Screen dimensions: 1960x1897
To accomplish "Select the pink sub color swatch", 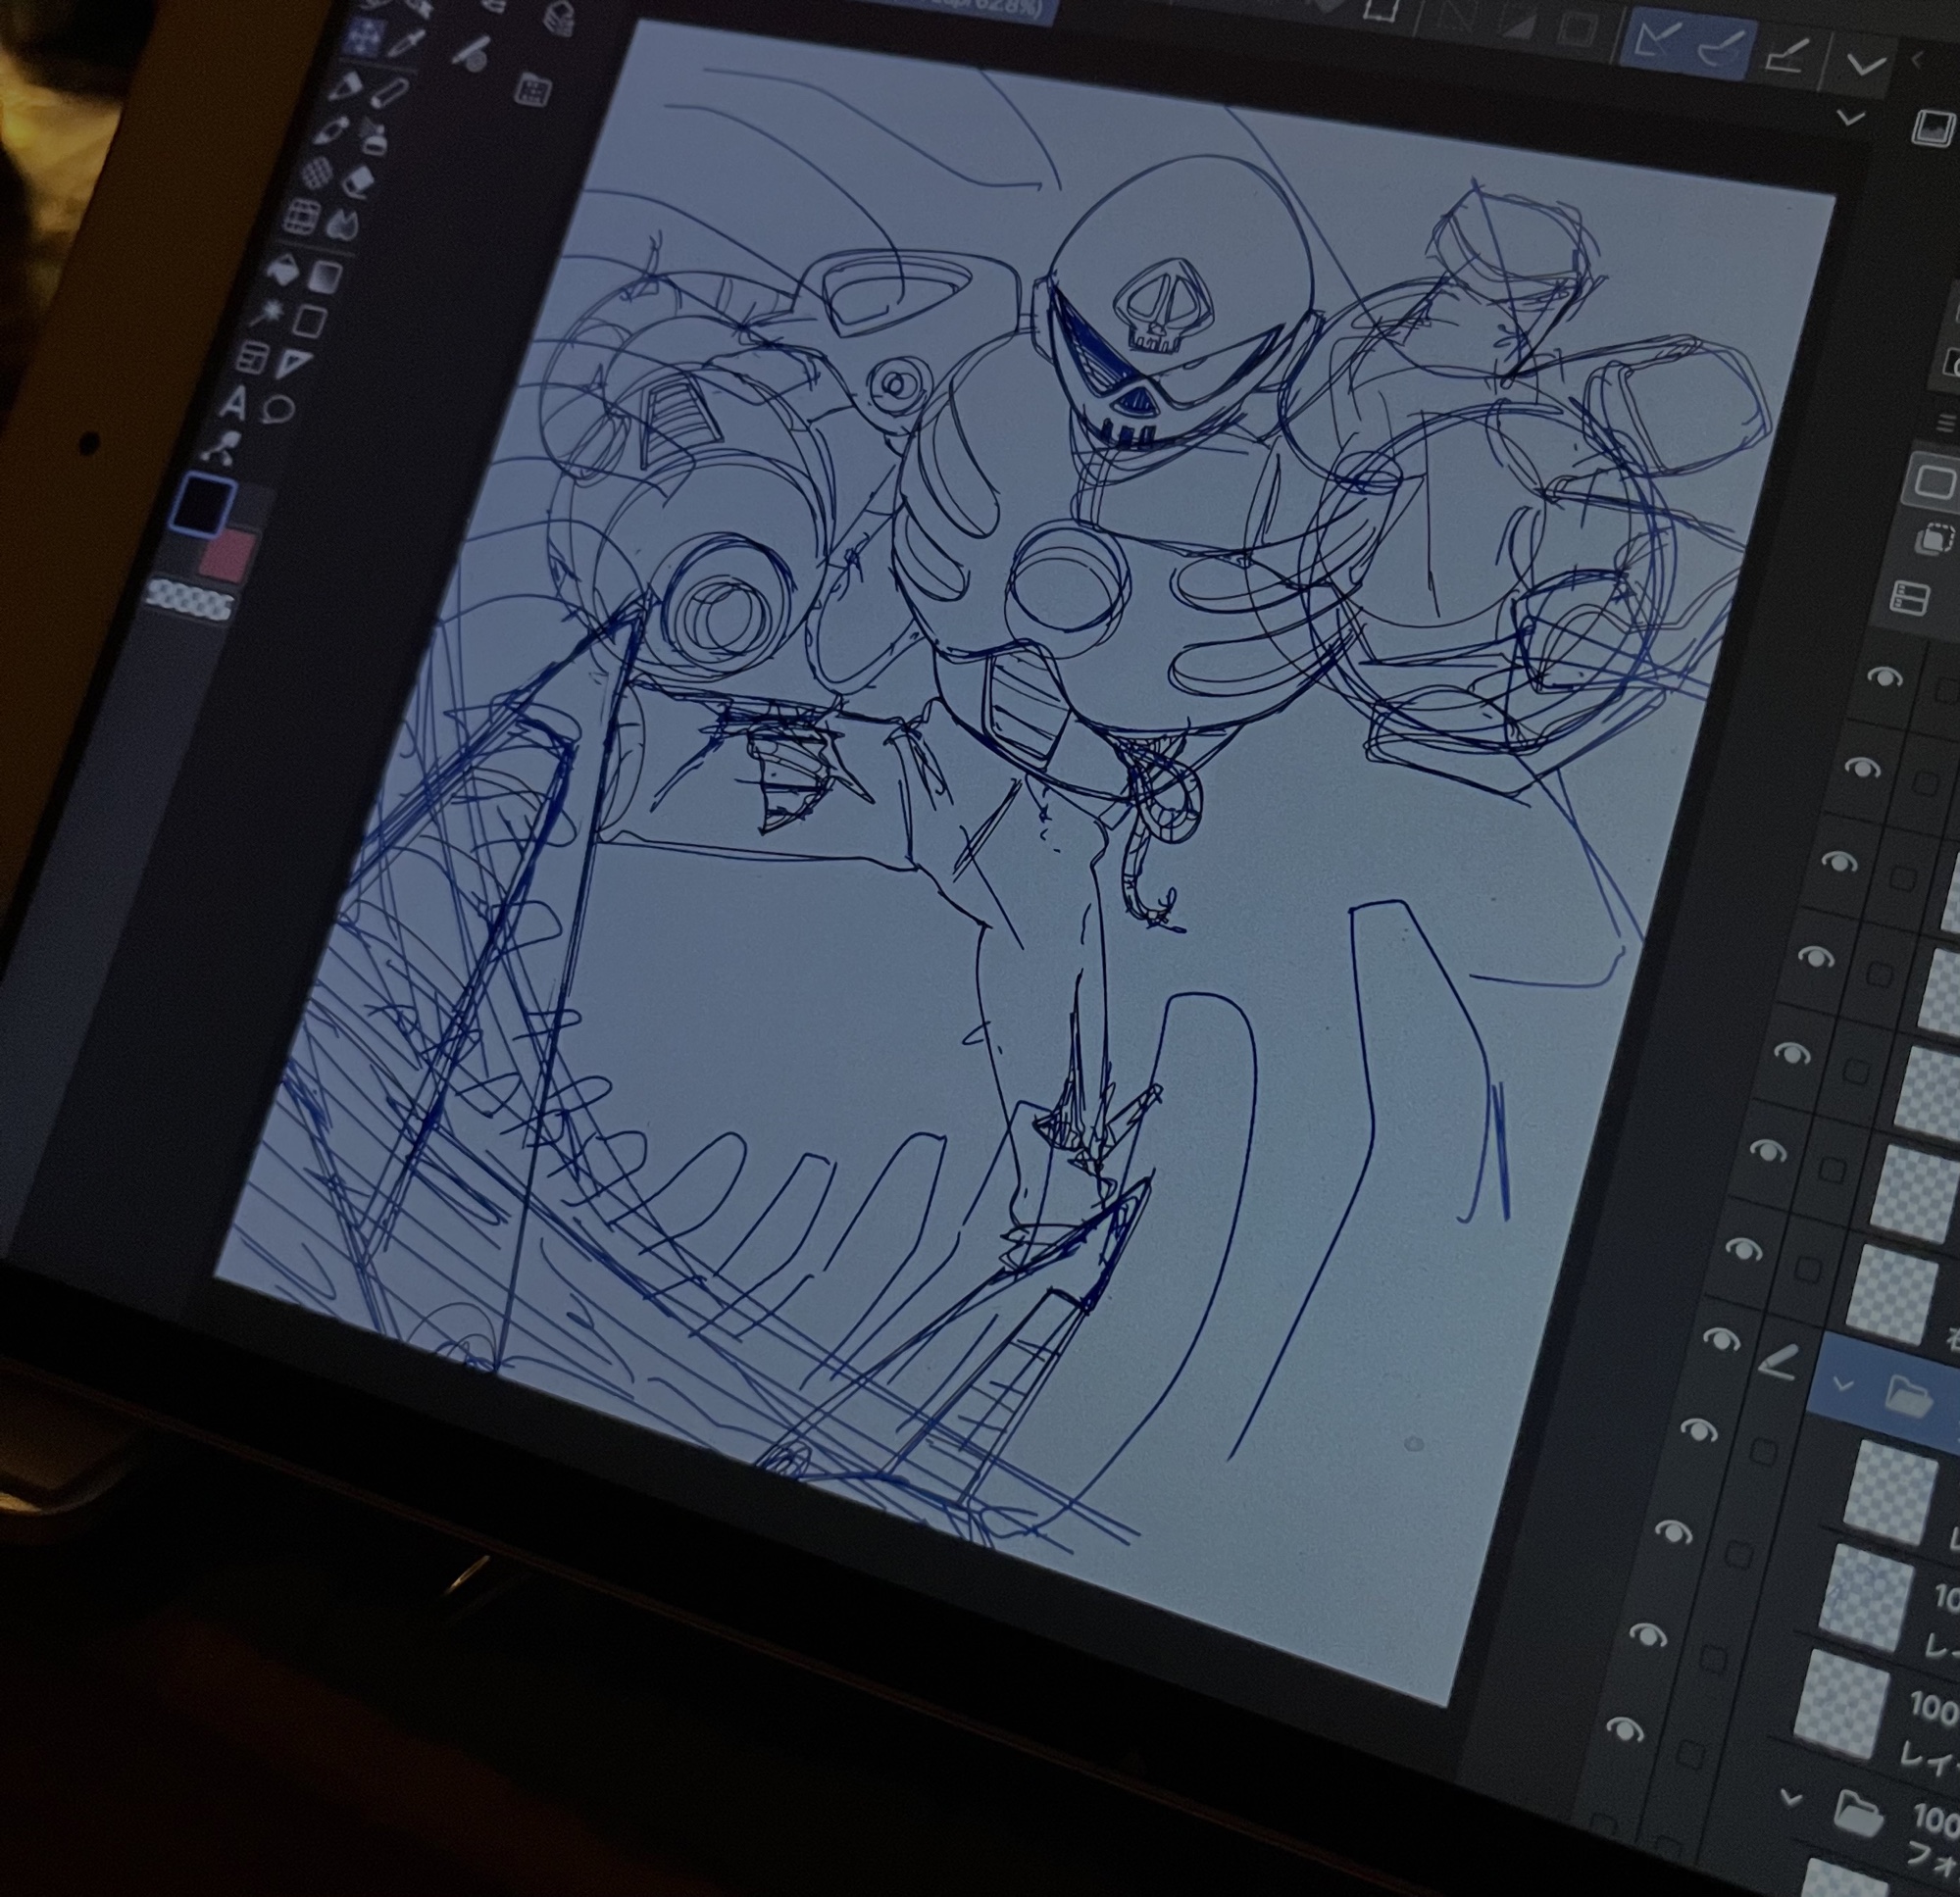I will pyautogui.click(x=227, y=556).
